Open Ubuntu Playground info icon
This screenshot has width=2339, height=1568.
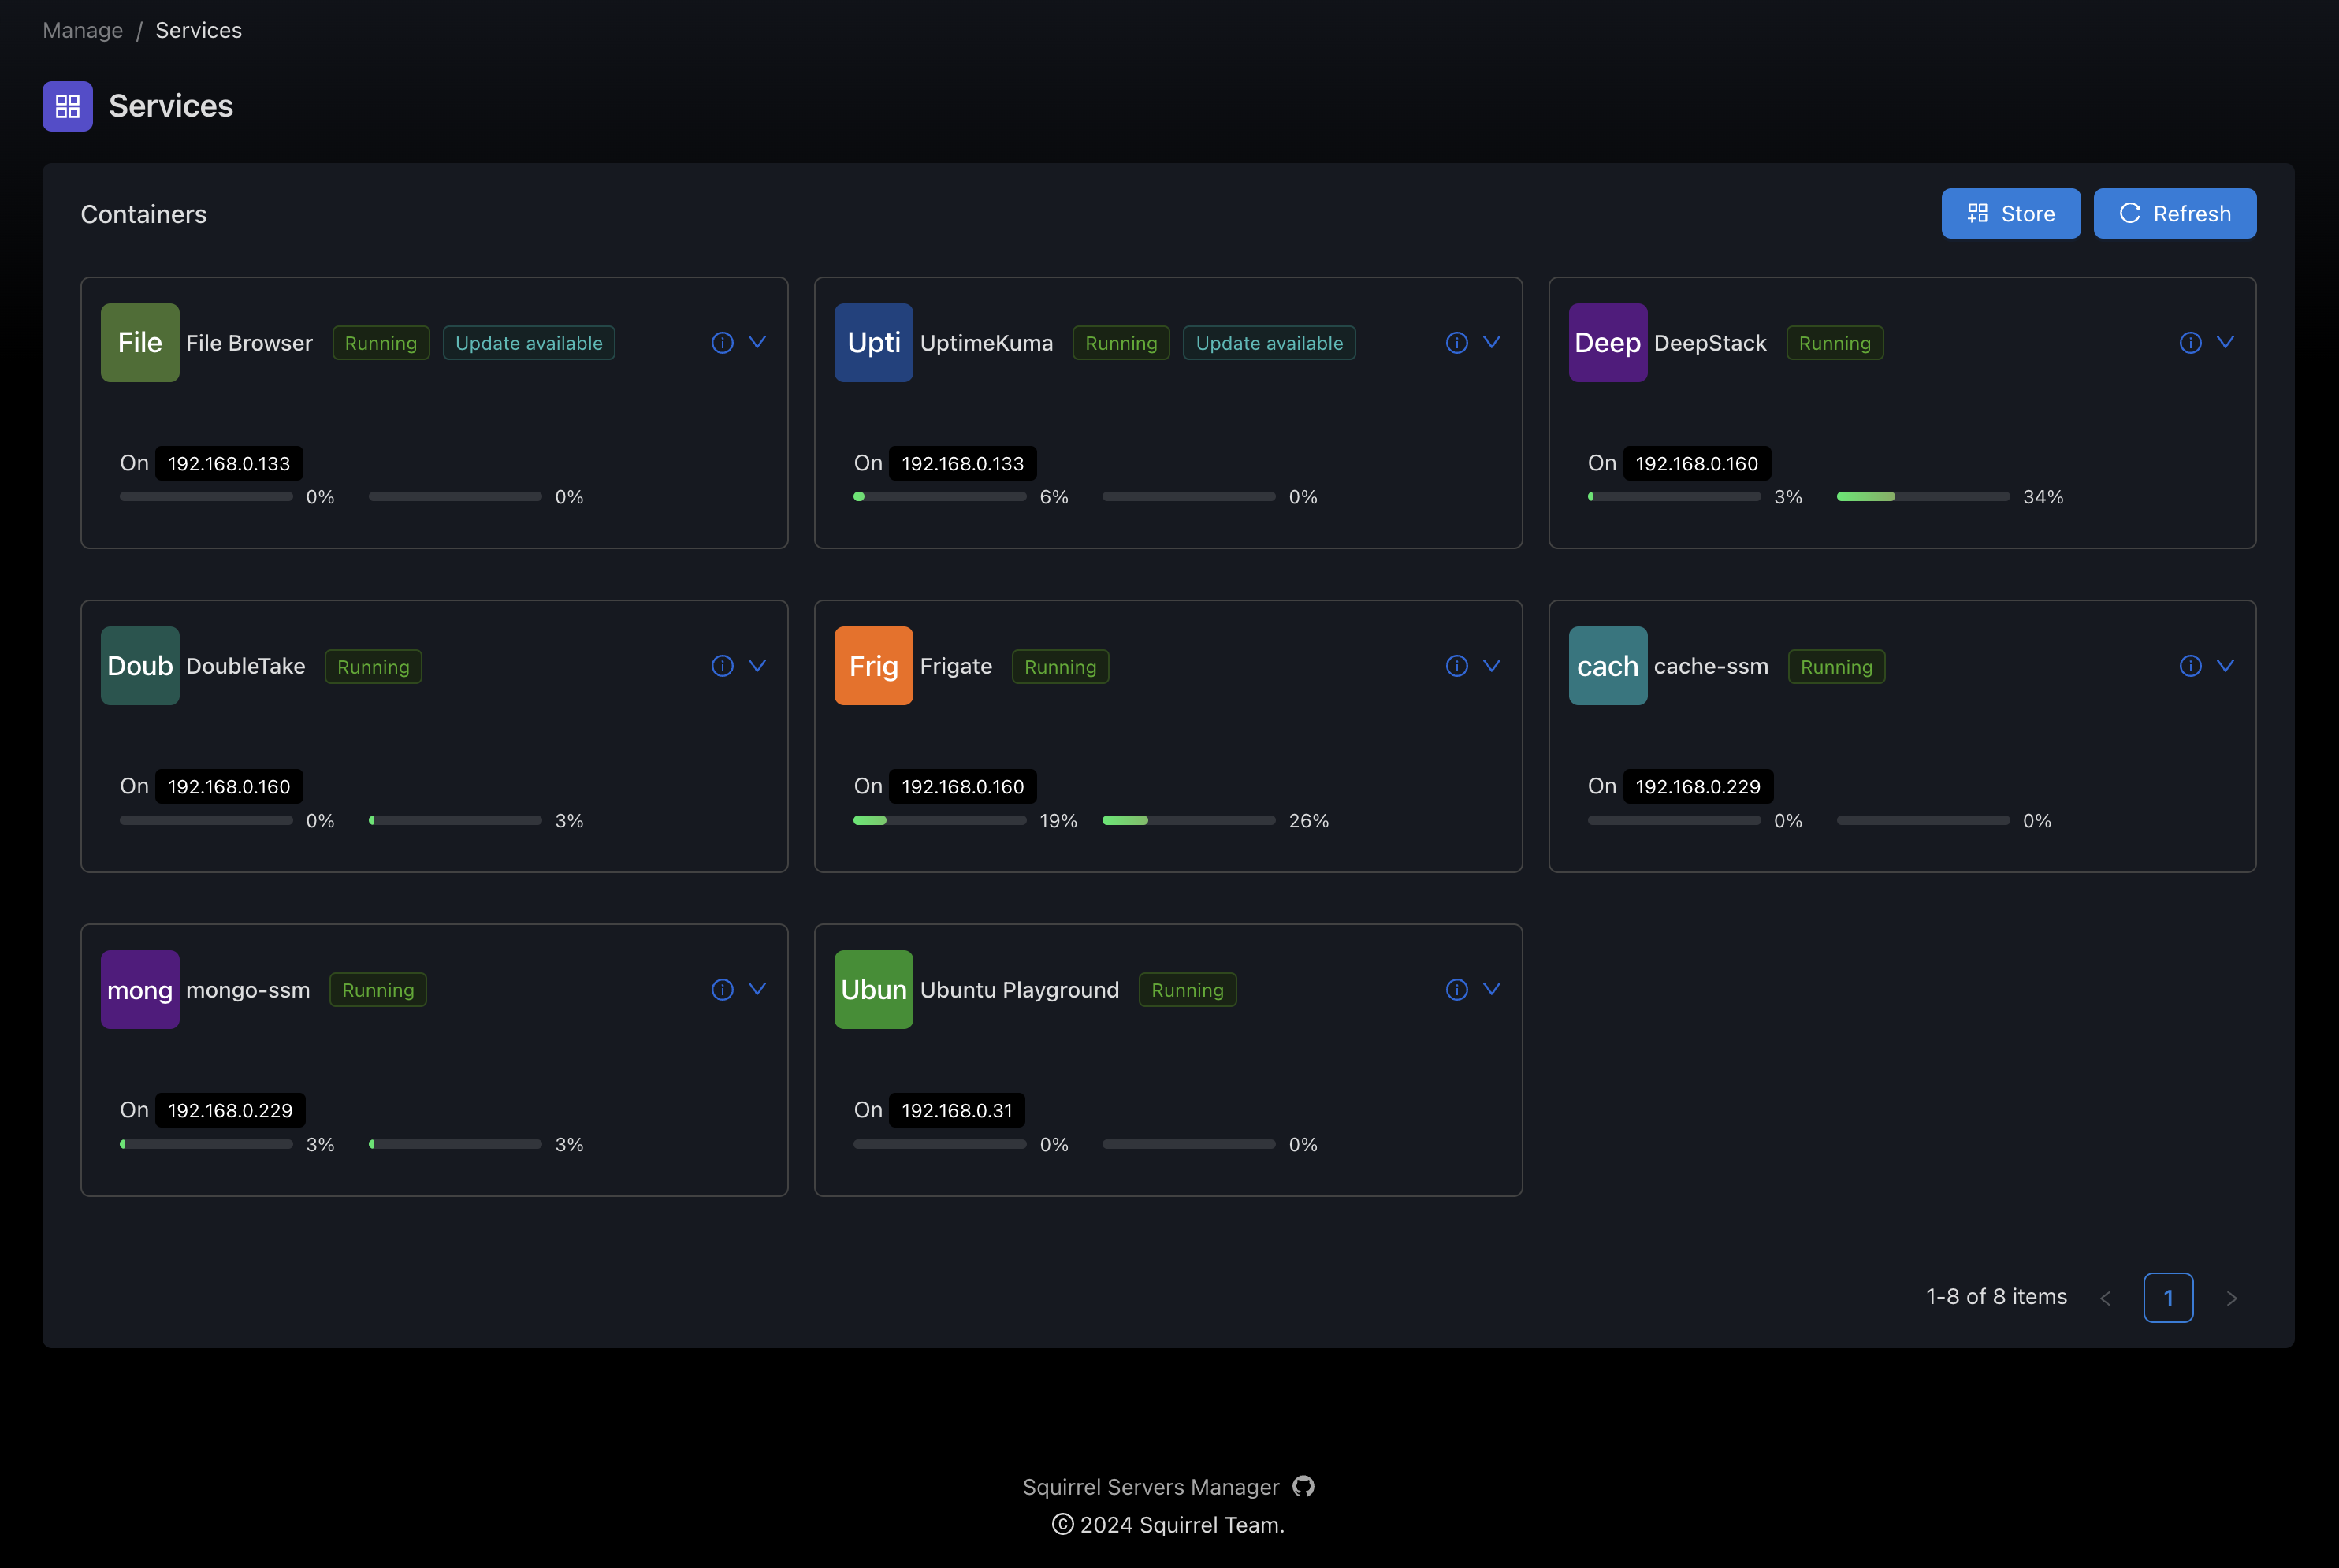tap(1456, 990)
